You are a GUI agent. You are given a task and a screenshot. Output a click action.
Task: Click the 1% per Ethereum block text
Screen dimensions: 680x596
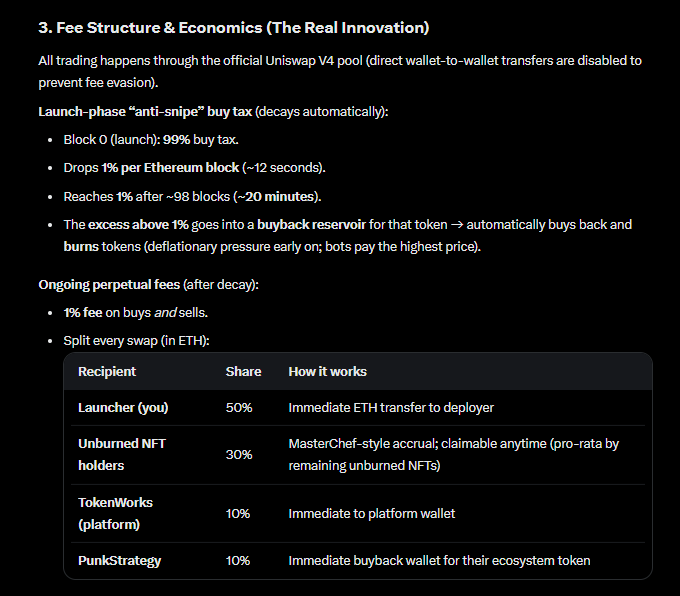170,168
